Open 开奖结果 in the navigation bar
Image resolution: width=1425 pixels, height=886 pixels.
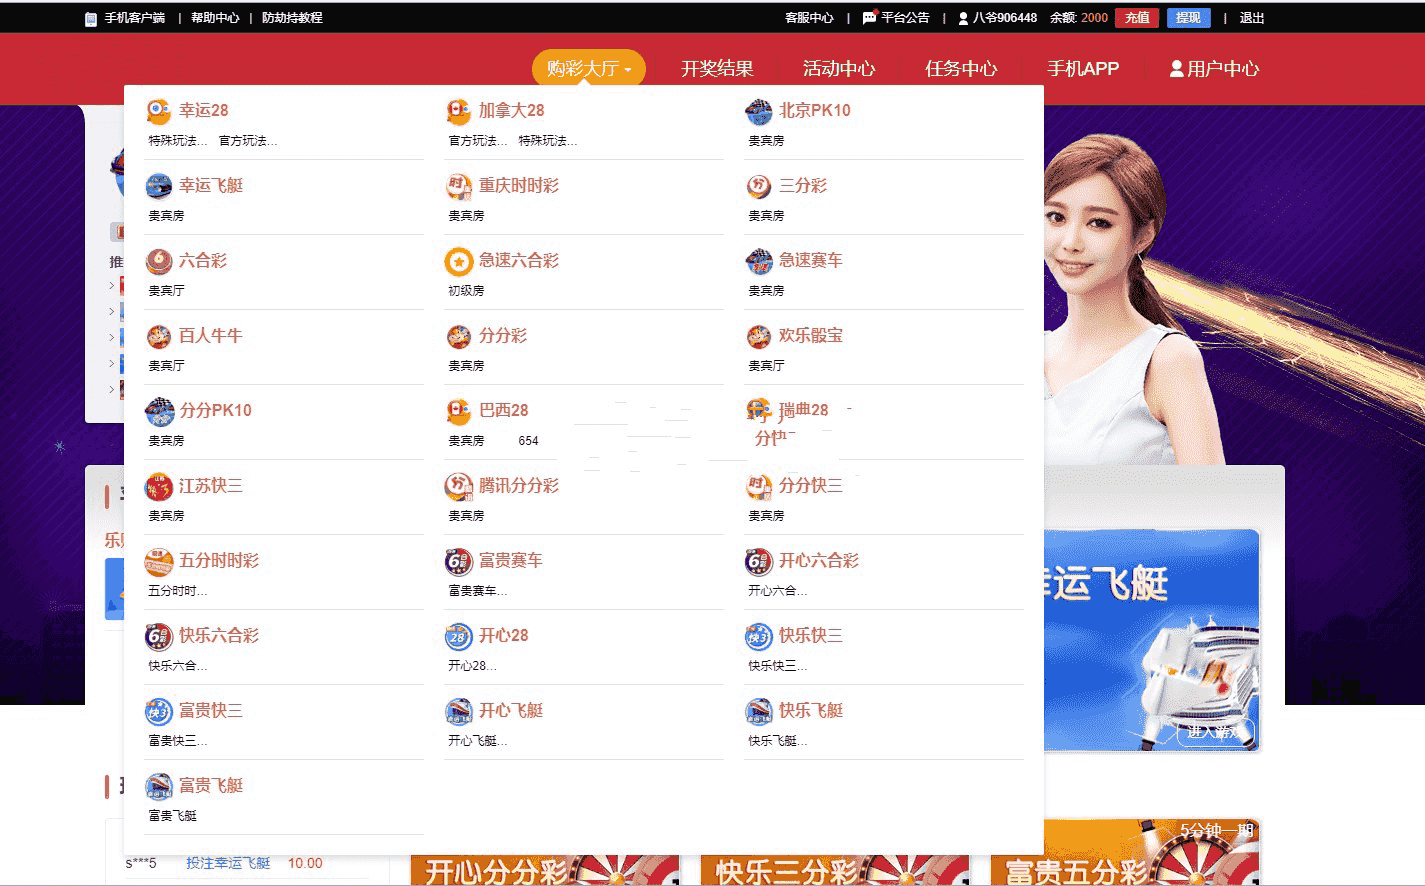(717, 68)
